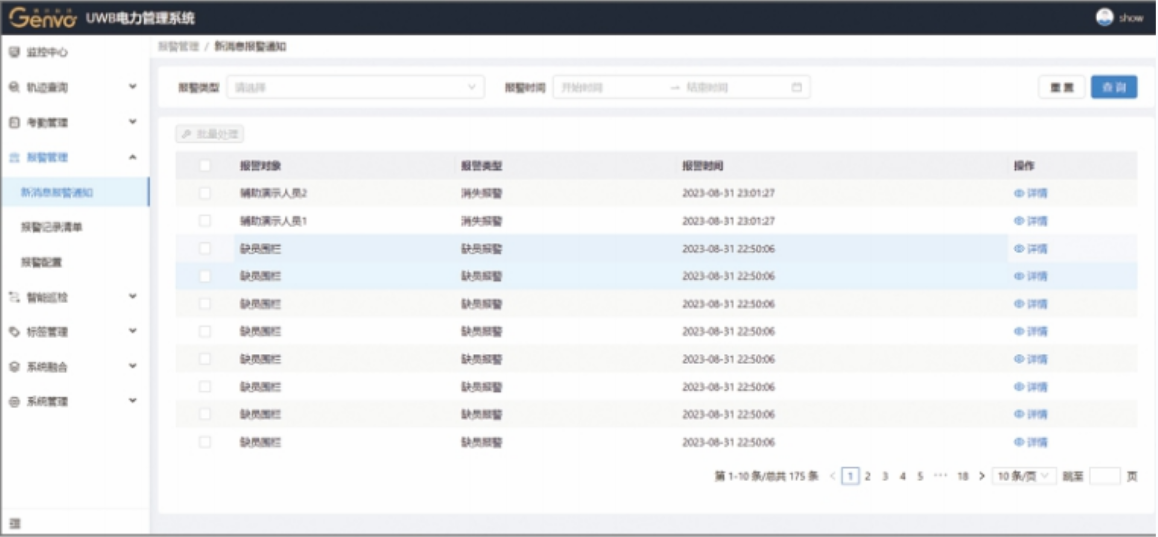Select the 新消息报警通知 submenu item
The width and height of the screenshot is (1158, 537).
tap(75, 192)
